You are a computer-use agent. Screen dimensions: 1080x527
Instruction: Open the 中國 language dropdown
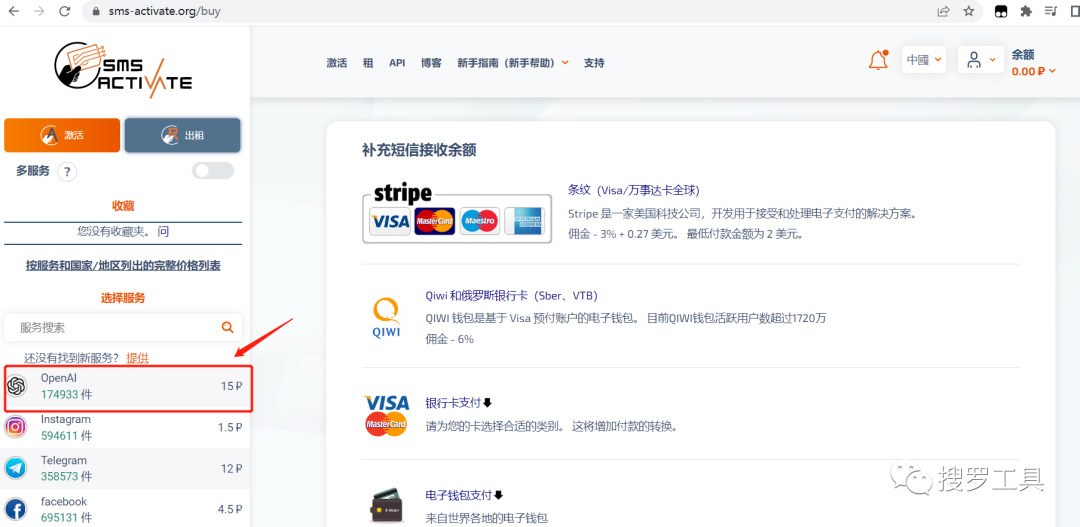tap(924, 60)
